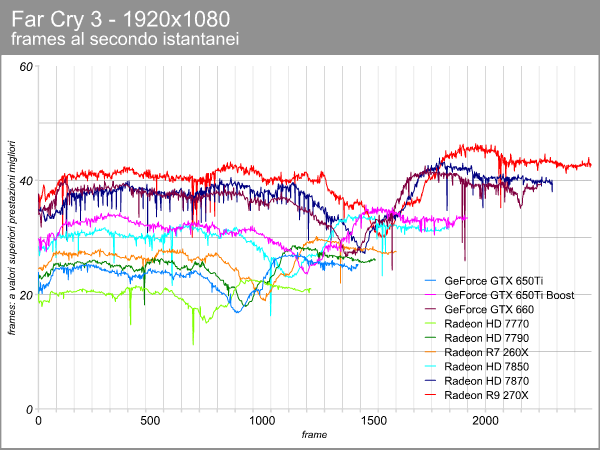
Task: Click the orange line swatch for R7 260X
Action: point(430,352)
